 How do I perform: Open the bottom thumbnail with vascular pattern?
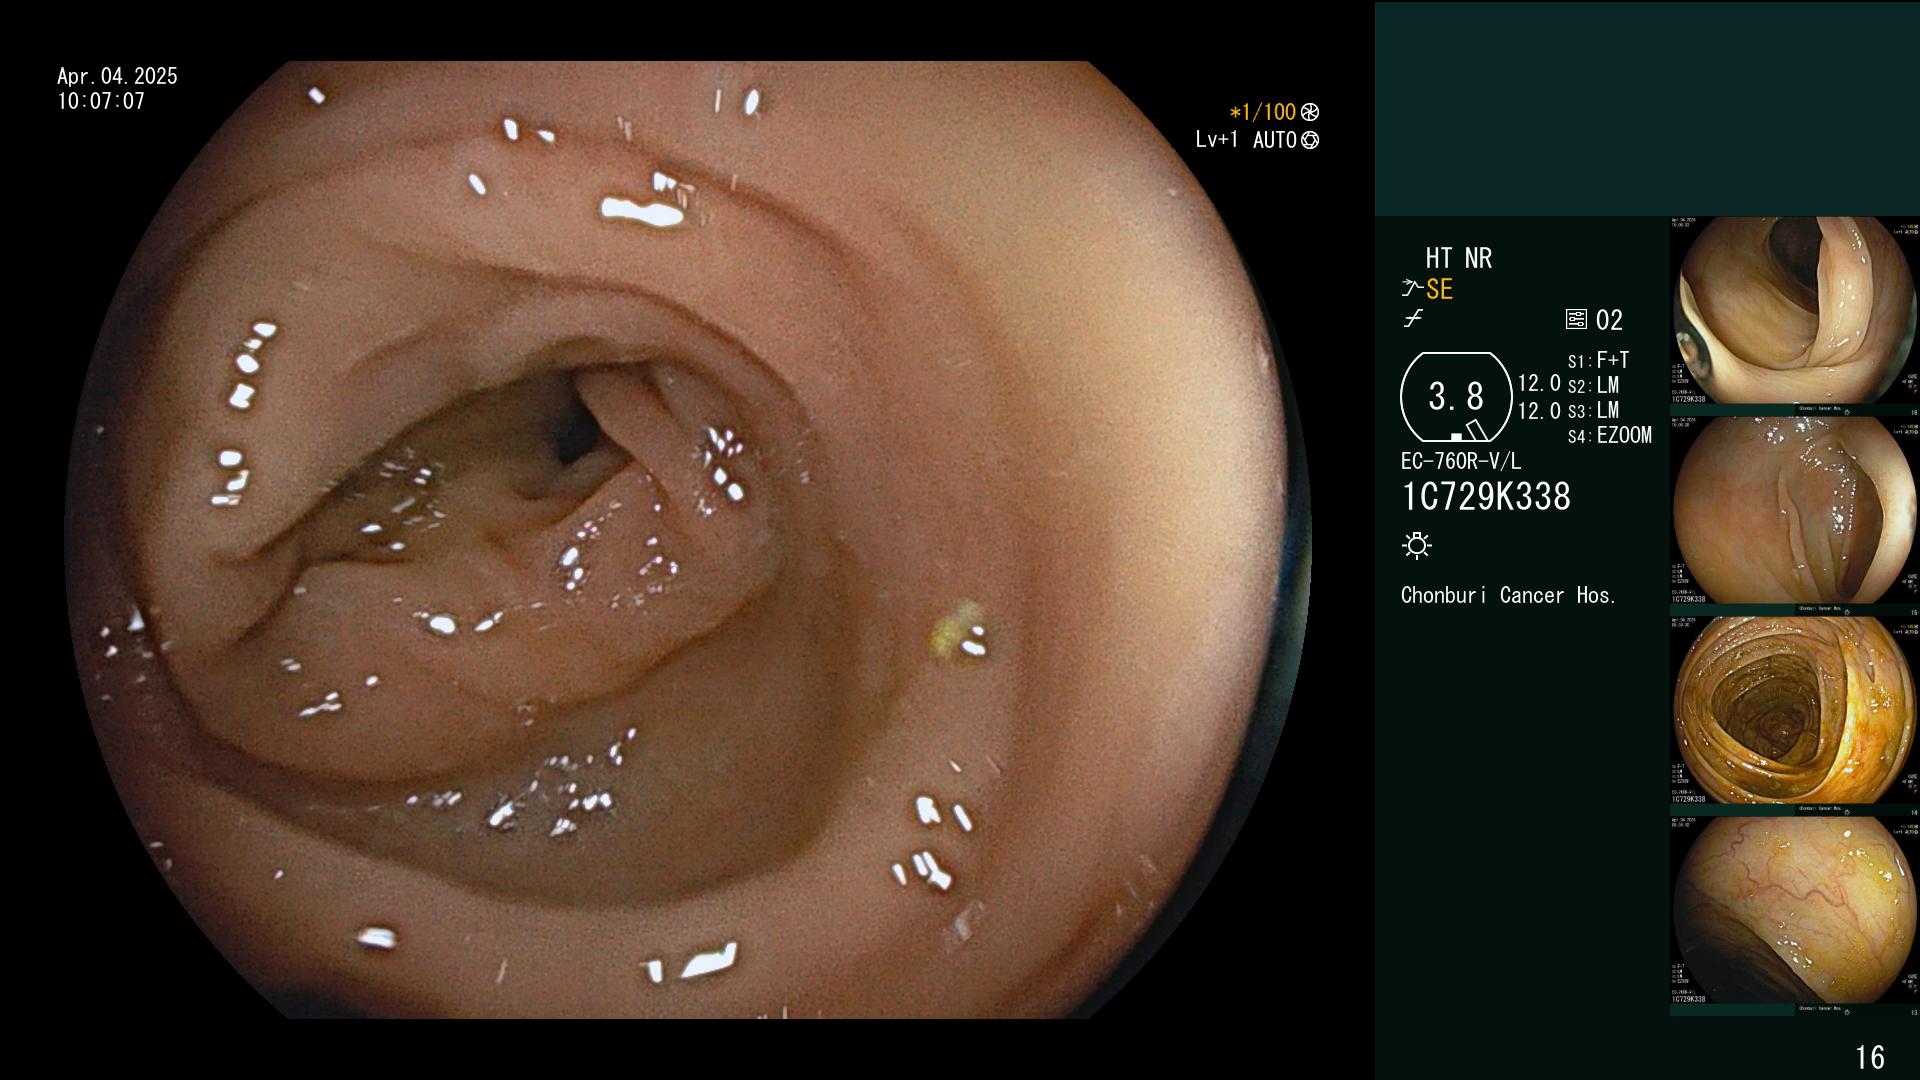(x=1795, y=911)
